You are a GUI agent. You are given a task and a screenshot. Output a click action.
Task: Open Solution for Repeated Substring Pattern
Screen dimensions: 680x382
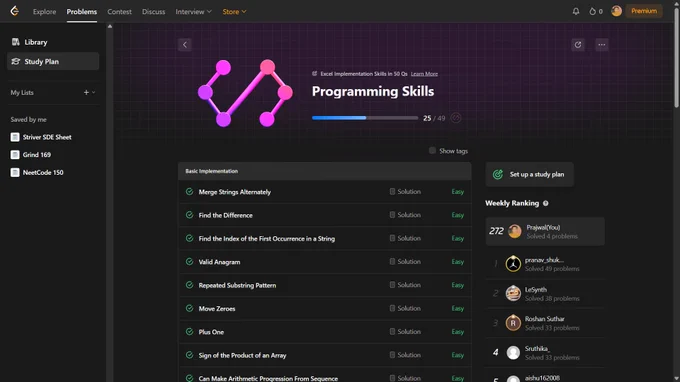pyautogui.click(x=405, y=285)
